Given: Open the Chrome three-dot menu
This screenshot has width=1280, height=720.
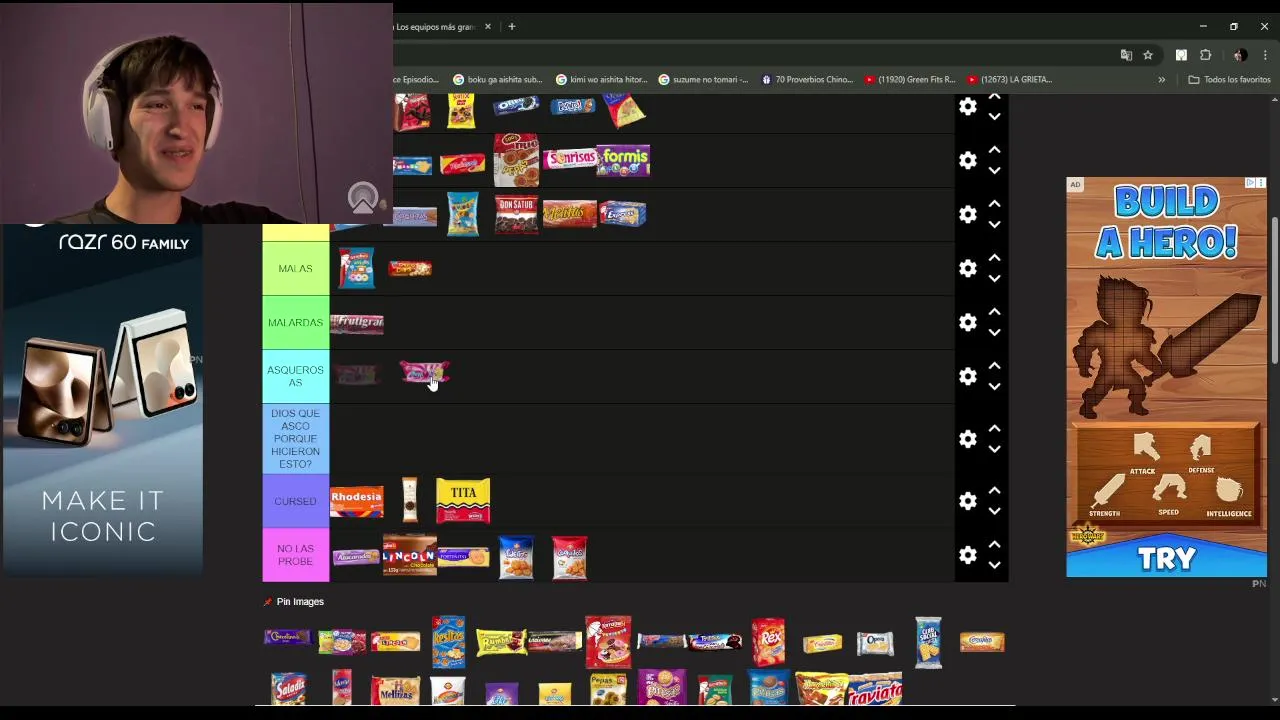Looking at the screenshot, I should (x=1265, y=55).
